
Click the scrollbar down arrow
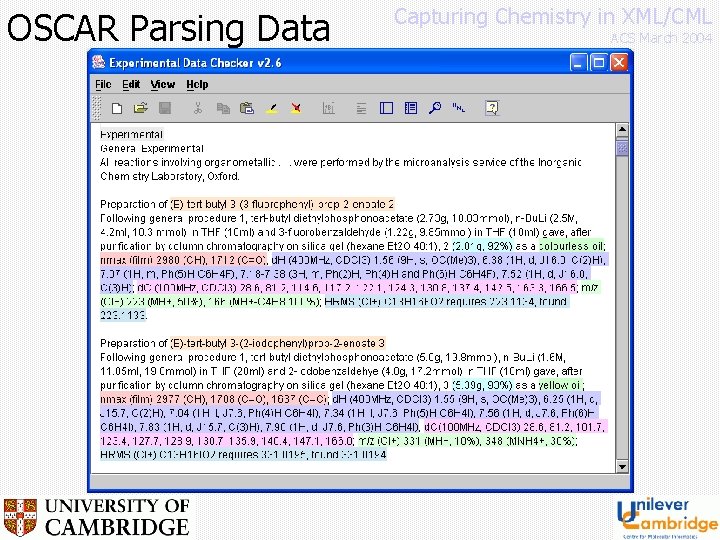(622, 467)
